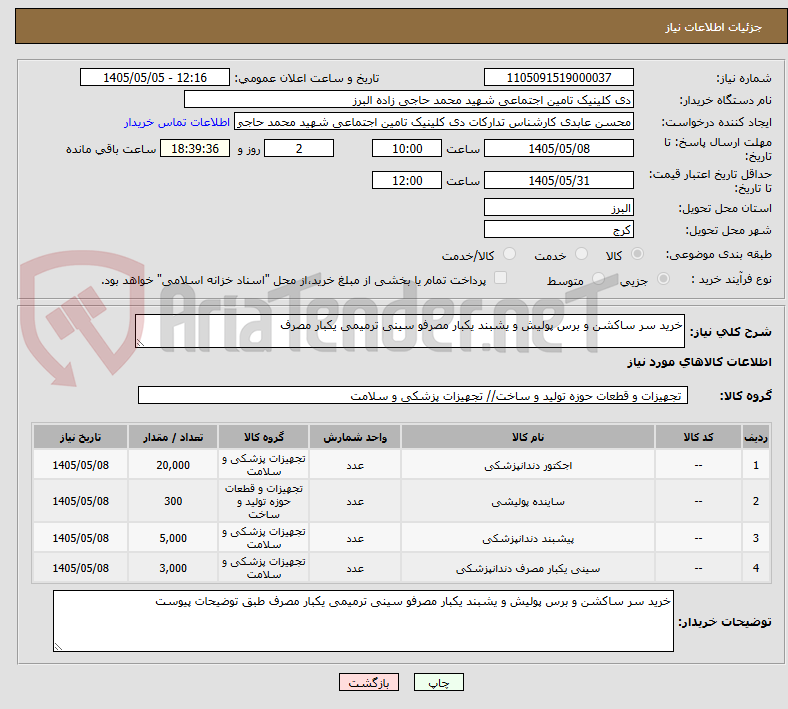Click the goods group field
The height and width of the screenshot is (709, 788).
pos(413,395)
